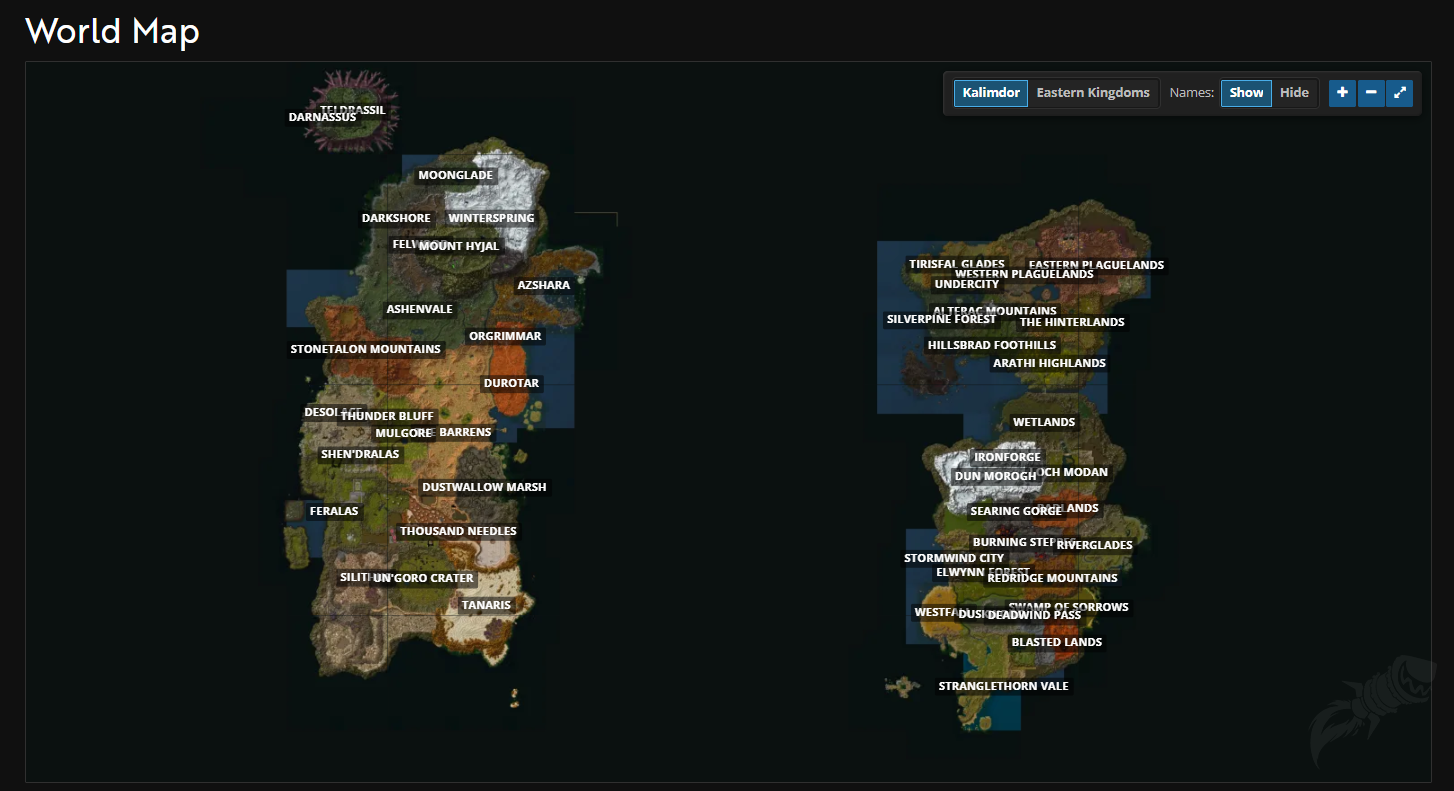Click the Stonetalon Mountains label
This screenshot has width=1454, height=791.
pos(365,349)
